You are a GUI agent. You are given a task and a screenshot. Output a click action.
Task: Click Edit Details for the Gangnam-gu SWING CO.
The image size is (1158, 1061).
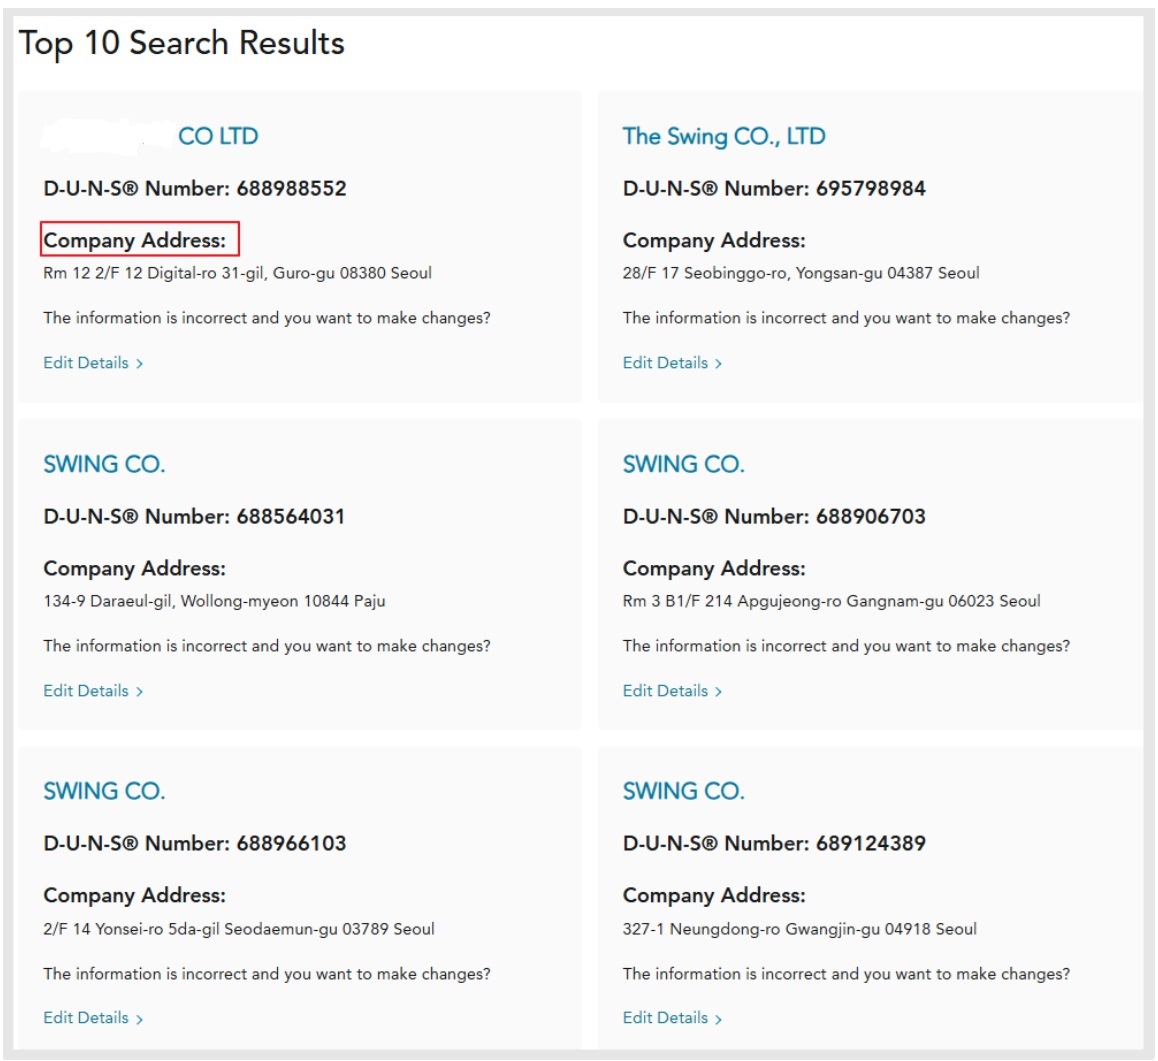(x=672, y=690)
